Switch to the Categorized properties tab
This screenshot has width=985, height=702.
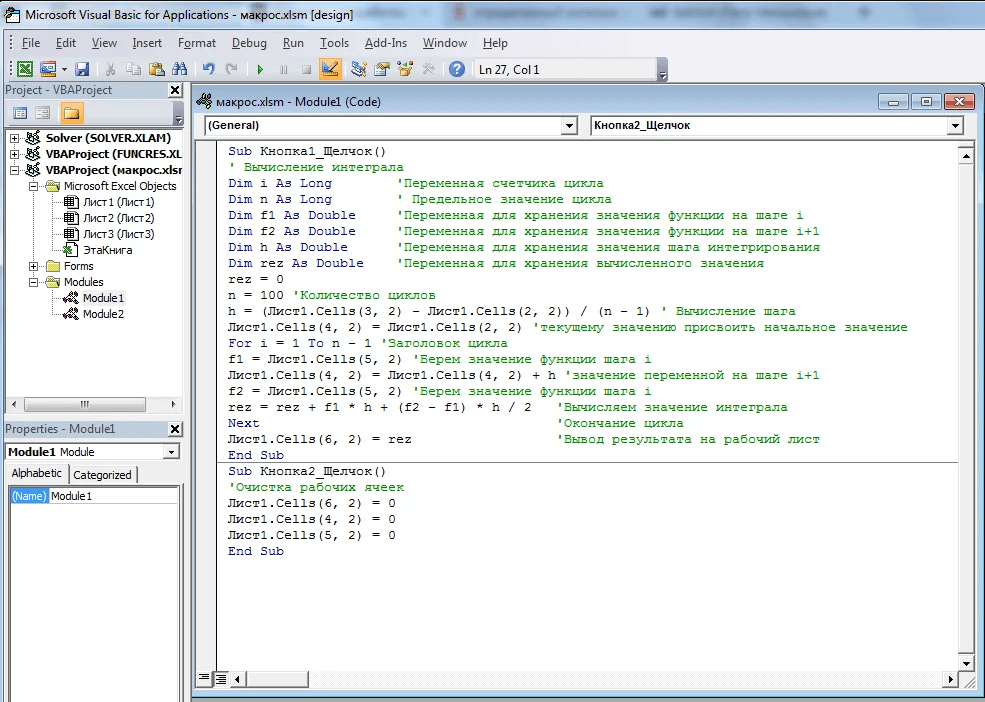[x=102, y=475]
